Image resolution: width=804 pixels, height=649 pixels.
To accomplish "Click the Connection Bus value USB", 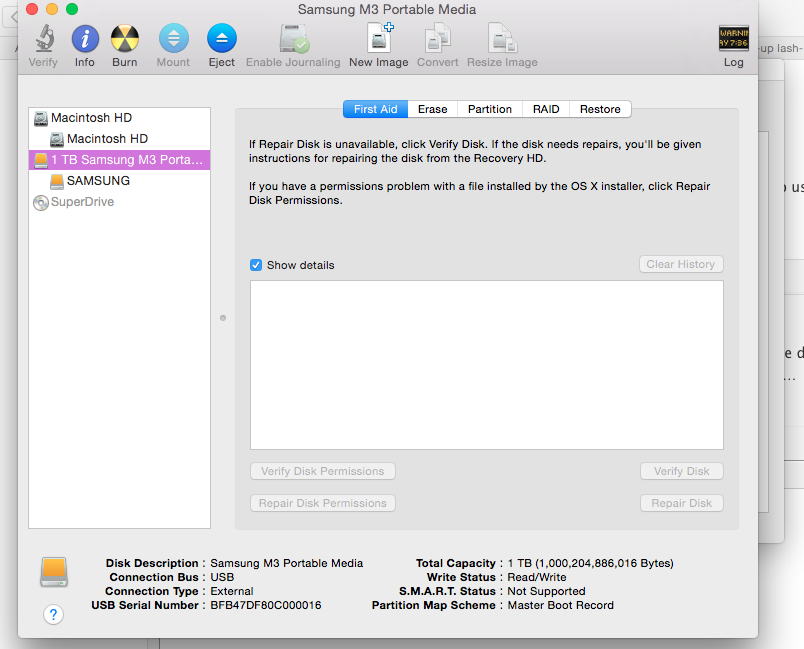I will 222,577.
